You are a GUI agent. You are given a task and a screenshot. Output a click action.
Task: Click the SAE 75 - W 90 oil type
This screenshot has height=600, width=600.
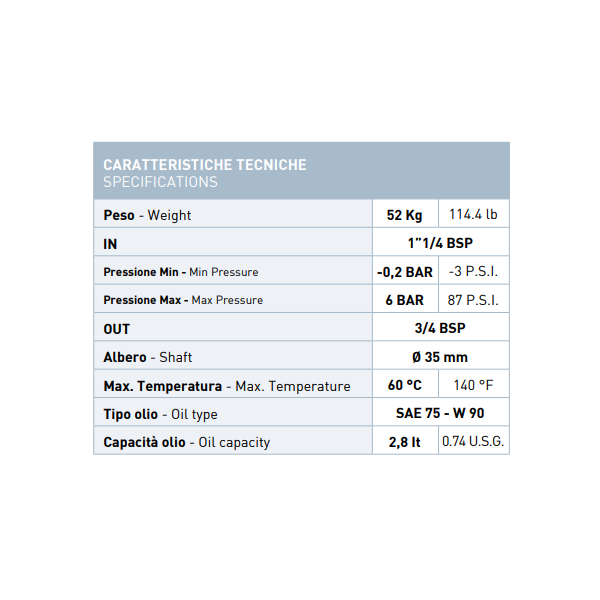439,414
